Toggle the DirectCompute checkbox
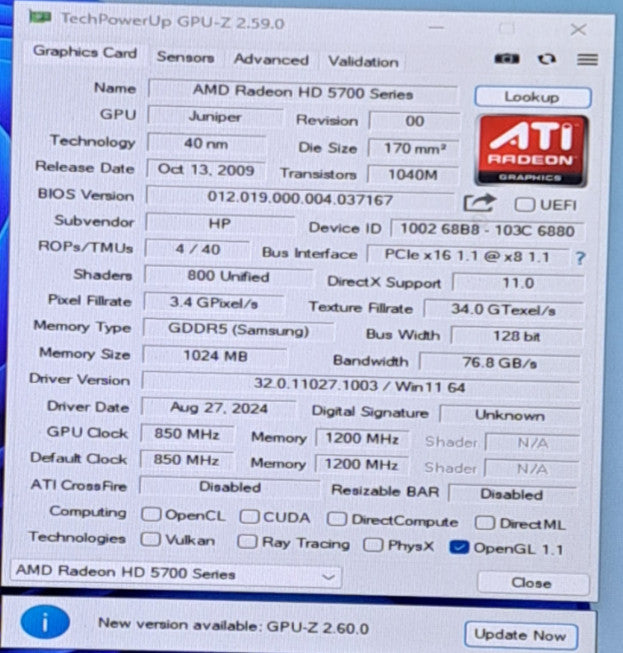This screenshot has height=653, width=623. coord(336,519)
